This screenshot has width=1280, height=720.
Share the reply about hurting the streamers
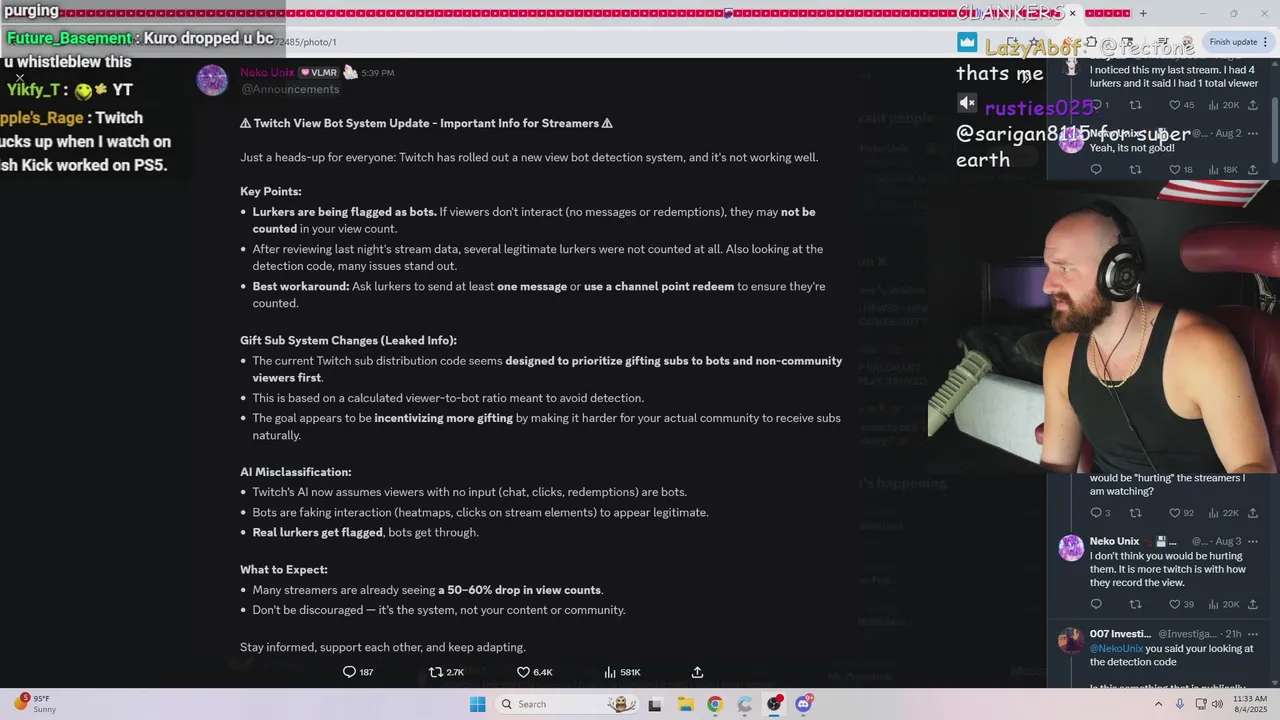pos(1253,513)
